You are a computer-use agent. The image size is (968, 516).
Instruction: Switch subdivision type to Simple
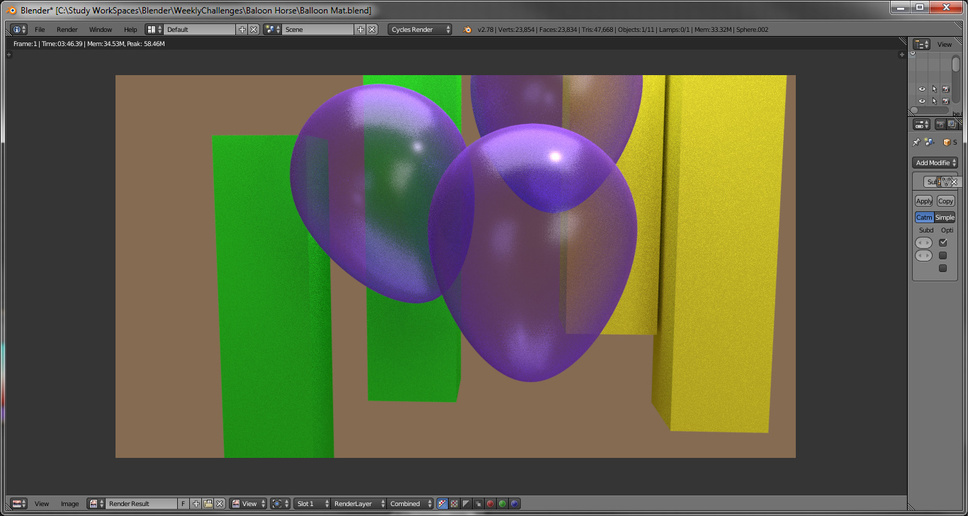click(x=945, y=217)
